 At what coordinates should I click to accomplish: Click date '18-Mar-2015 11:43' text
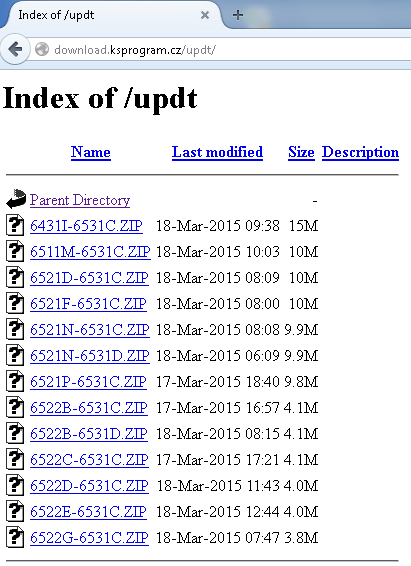pos(218,486)
